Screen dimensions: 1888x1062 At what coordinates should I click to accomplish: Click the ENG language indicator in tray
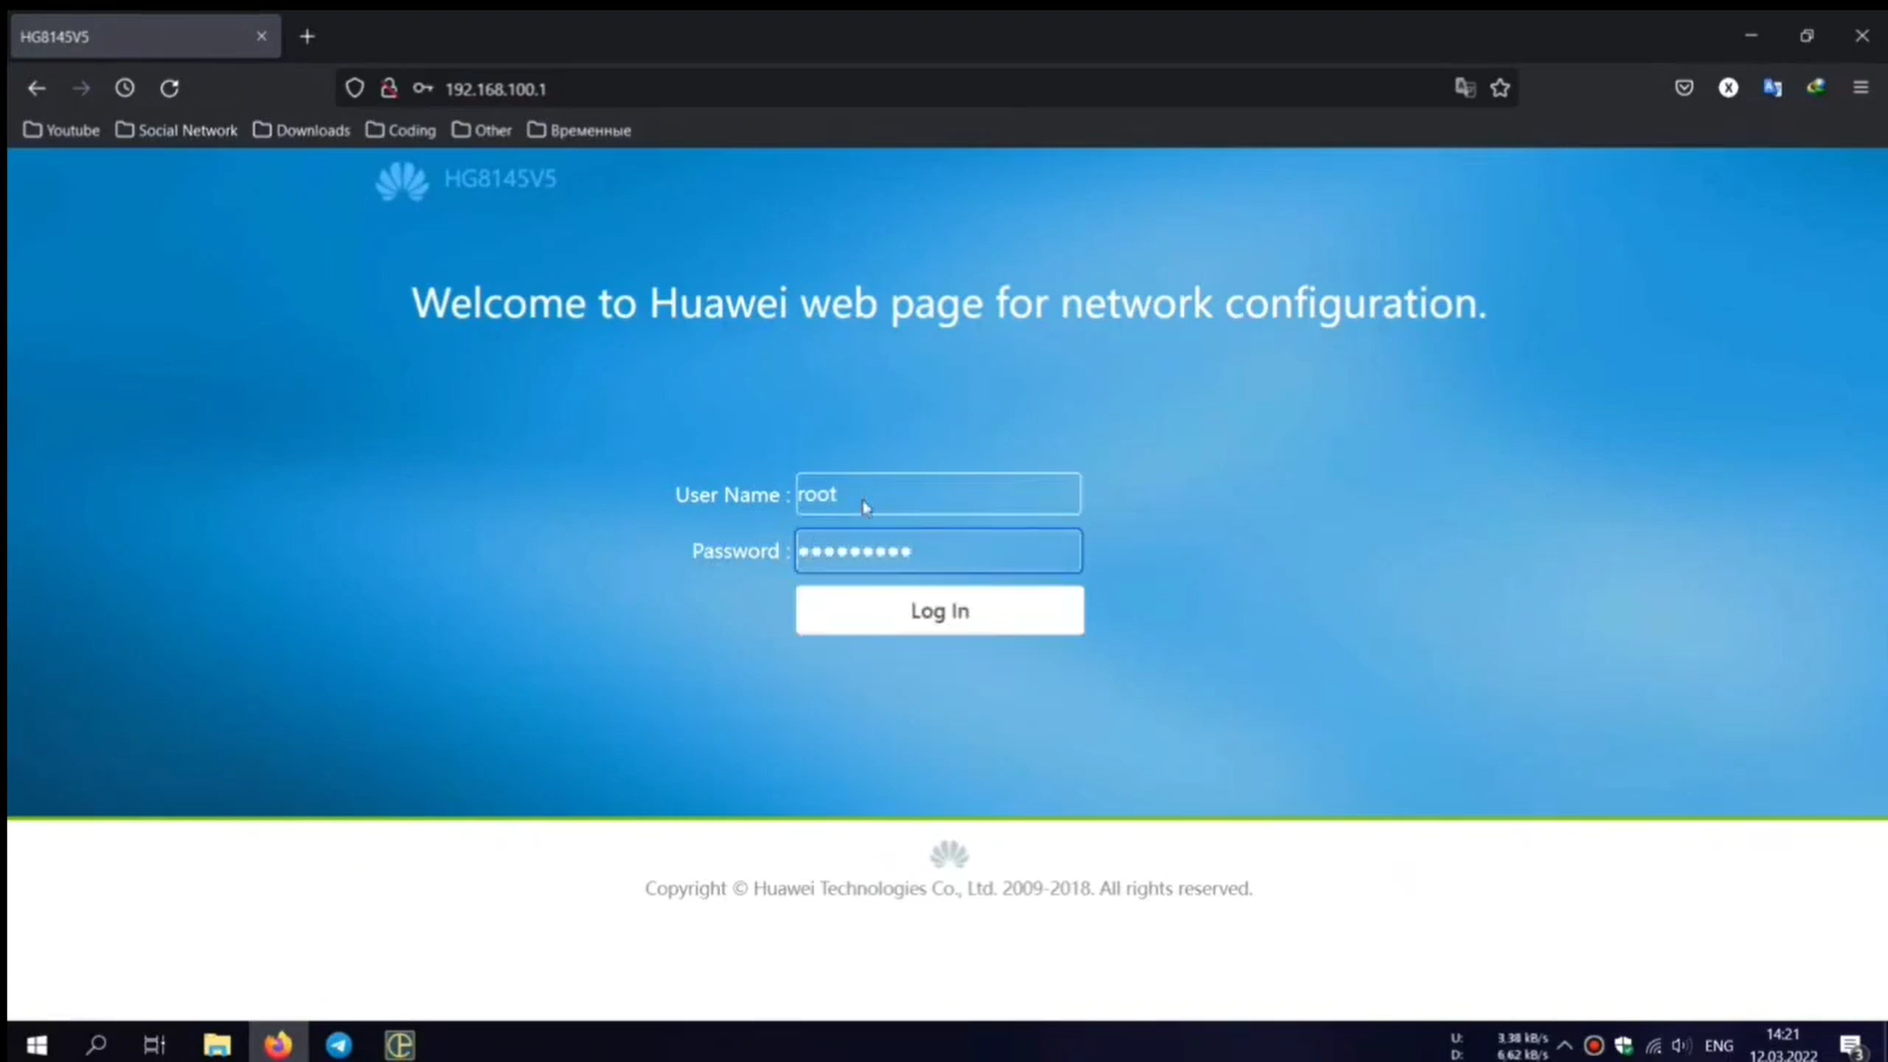coord(1719,1045)
